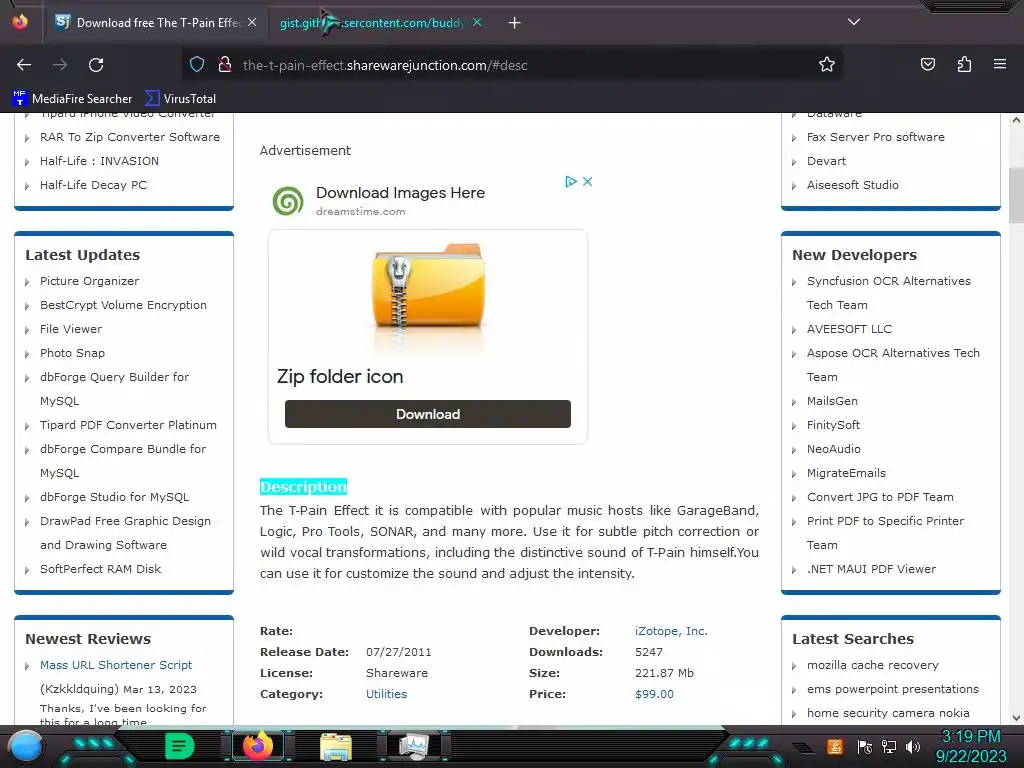Open MigrateEmails developer link
Viewport: 1024px width, 768px height.
pos(846,473)
